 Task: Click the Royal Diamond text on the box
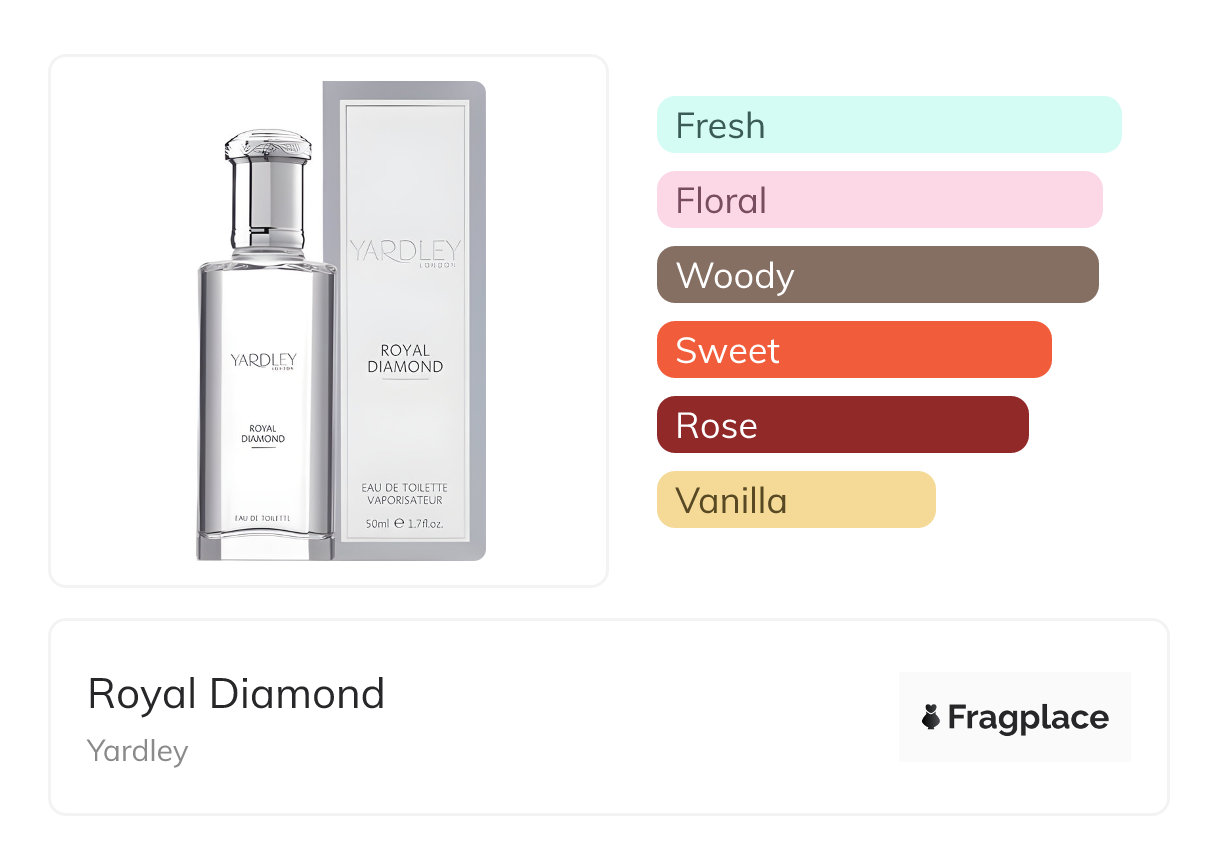[405, 358]
